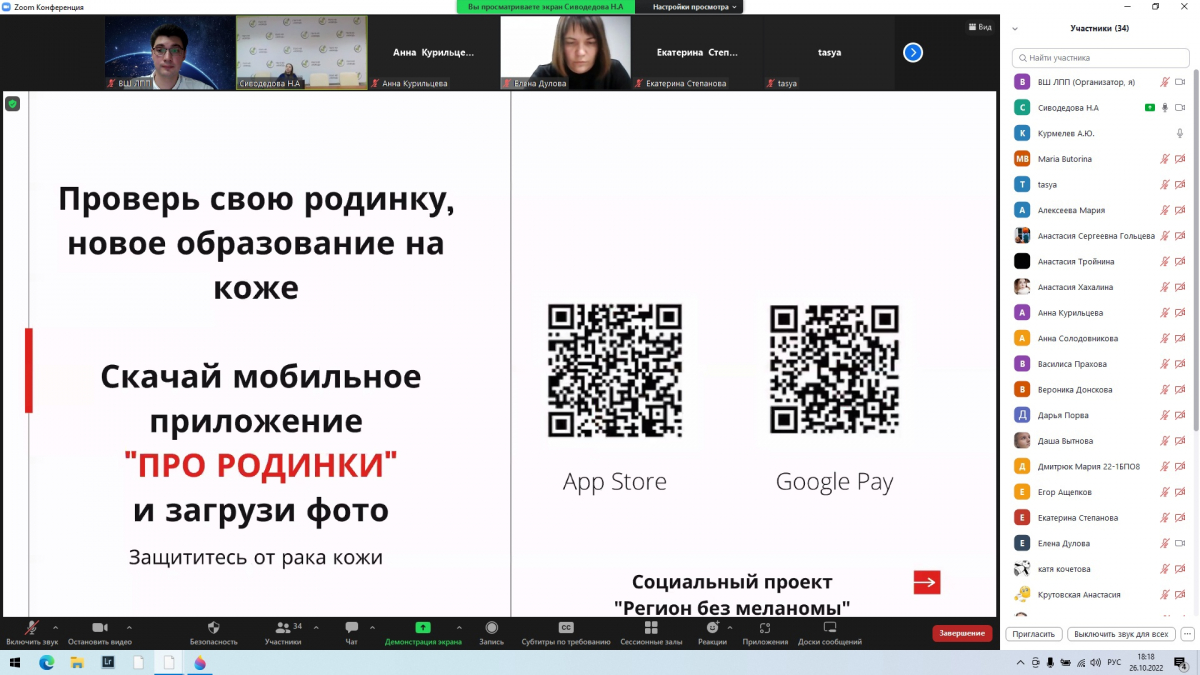Open Приложения apps icon
The height and width of the screenshot is (675, 1200).
[765, 628]
